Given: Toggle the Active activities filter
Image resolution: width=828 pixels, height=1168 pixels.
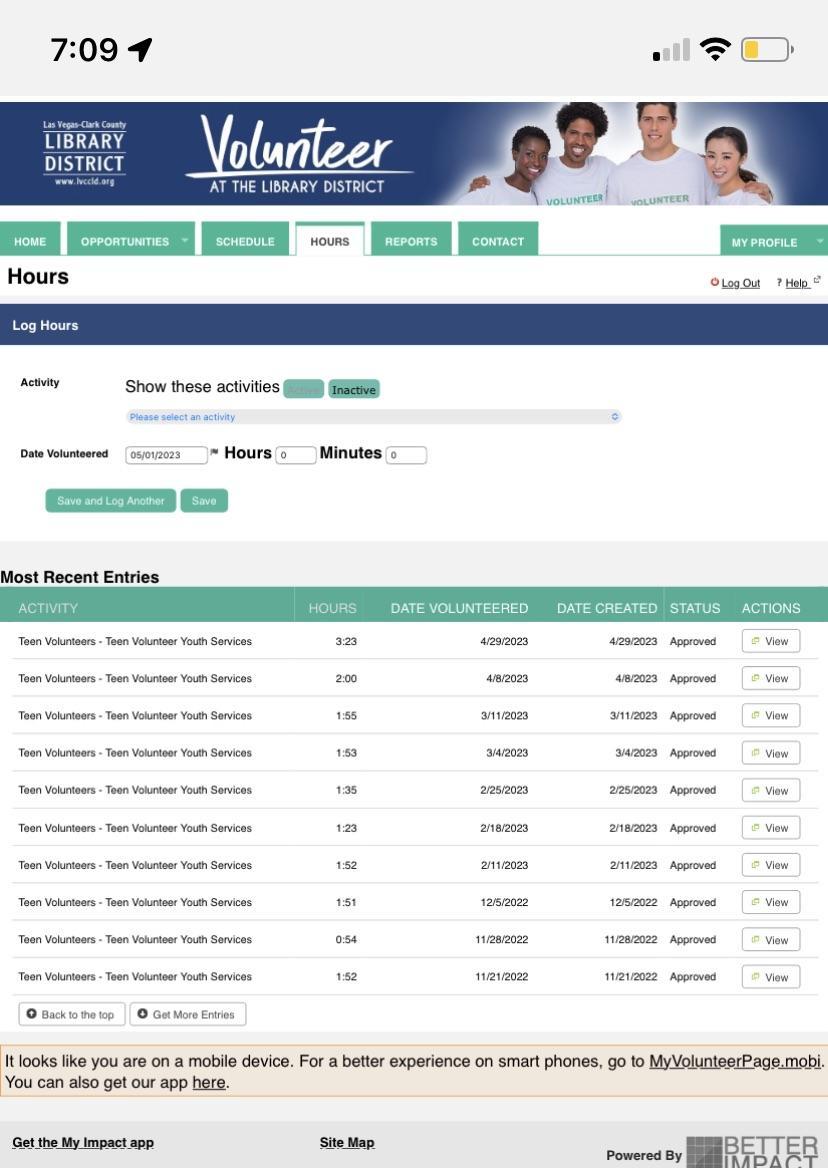Looking at the screenshot, I should (303, 389).
